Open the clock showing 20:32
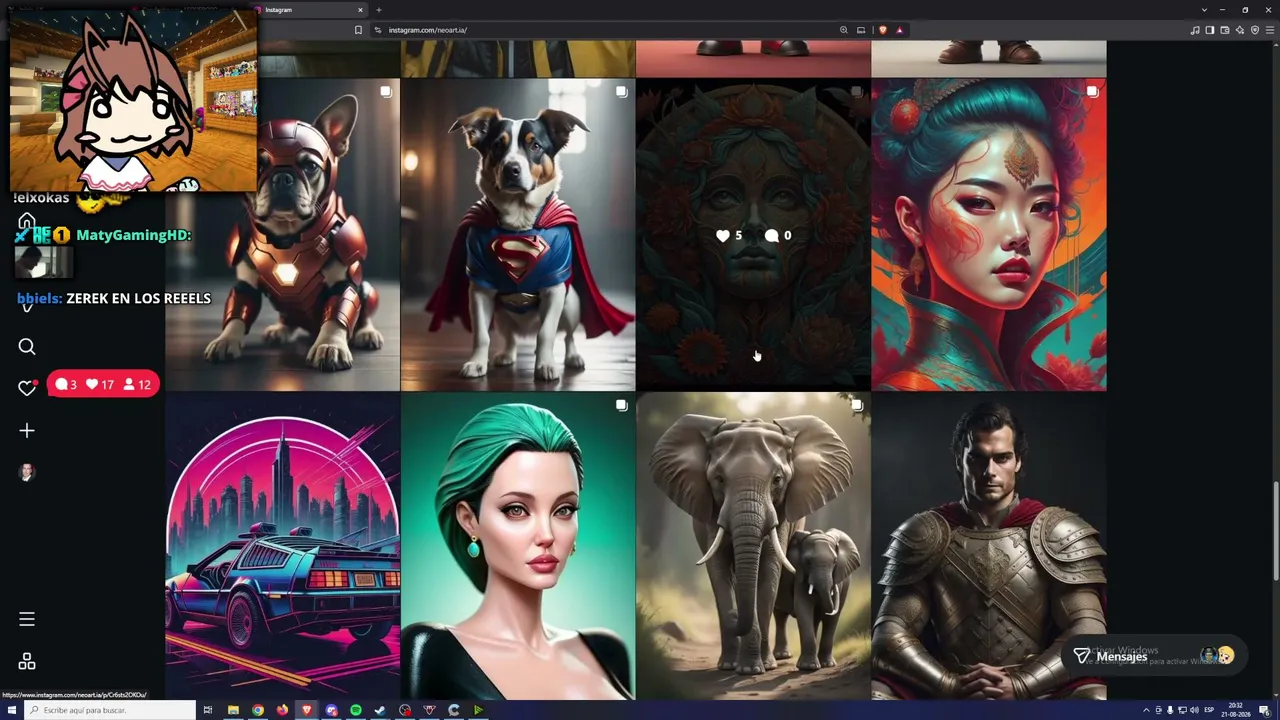The height and width of the screenshot is (720, 1280). click(x=1235, y=710)
